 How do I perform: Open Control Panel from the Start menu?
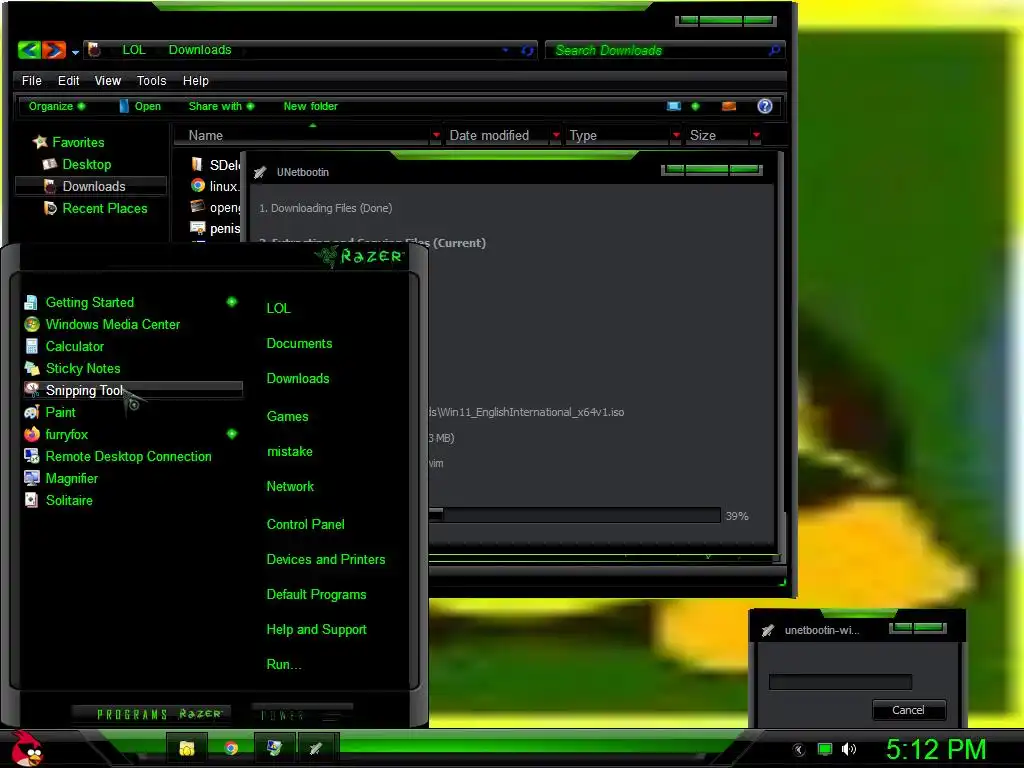pos(306,524)
